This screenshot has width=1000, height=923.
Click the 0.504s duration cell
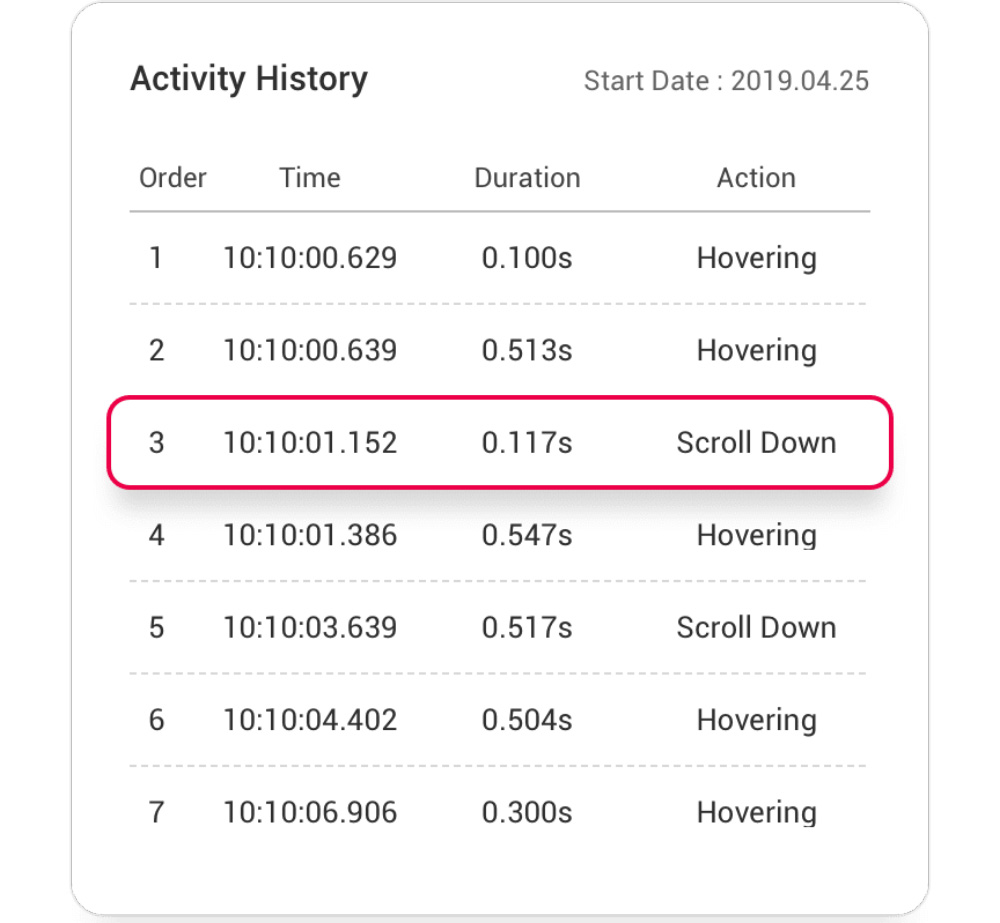tap(527, 719)
